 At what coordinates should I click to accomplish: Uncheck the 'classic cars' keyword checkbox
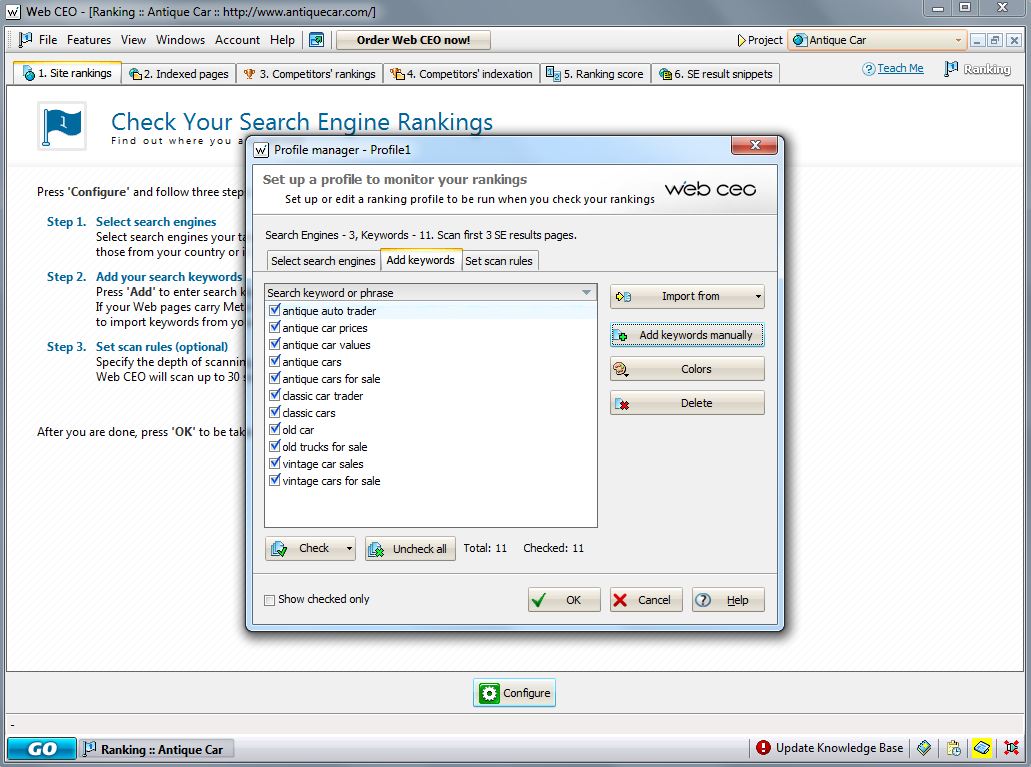tap(275, 412)
